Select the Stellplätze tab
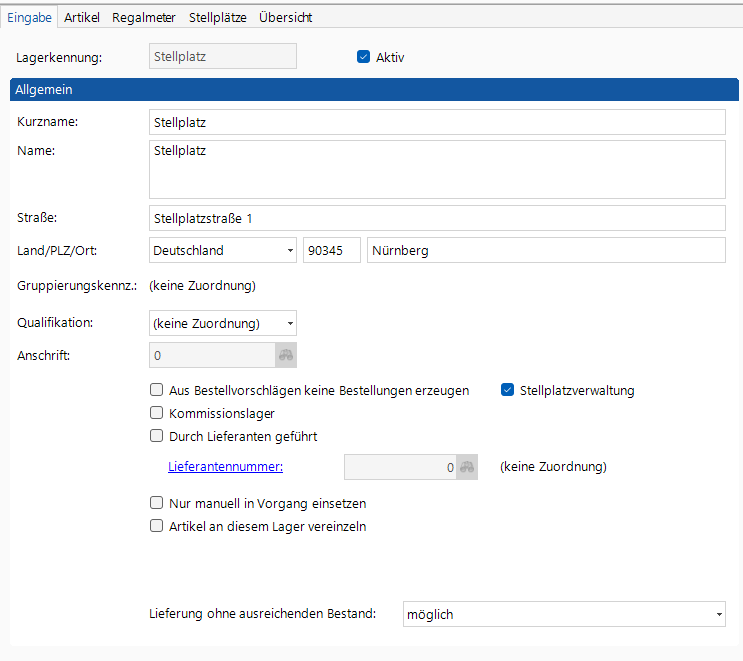This screenshot has width=743, height=661. click(x=217, y=18)
